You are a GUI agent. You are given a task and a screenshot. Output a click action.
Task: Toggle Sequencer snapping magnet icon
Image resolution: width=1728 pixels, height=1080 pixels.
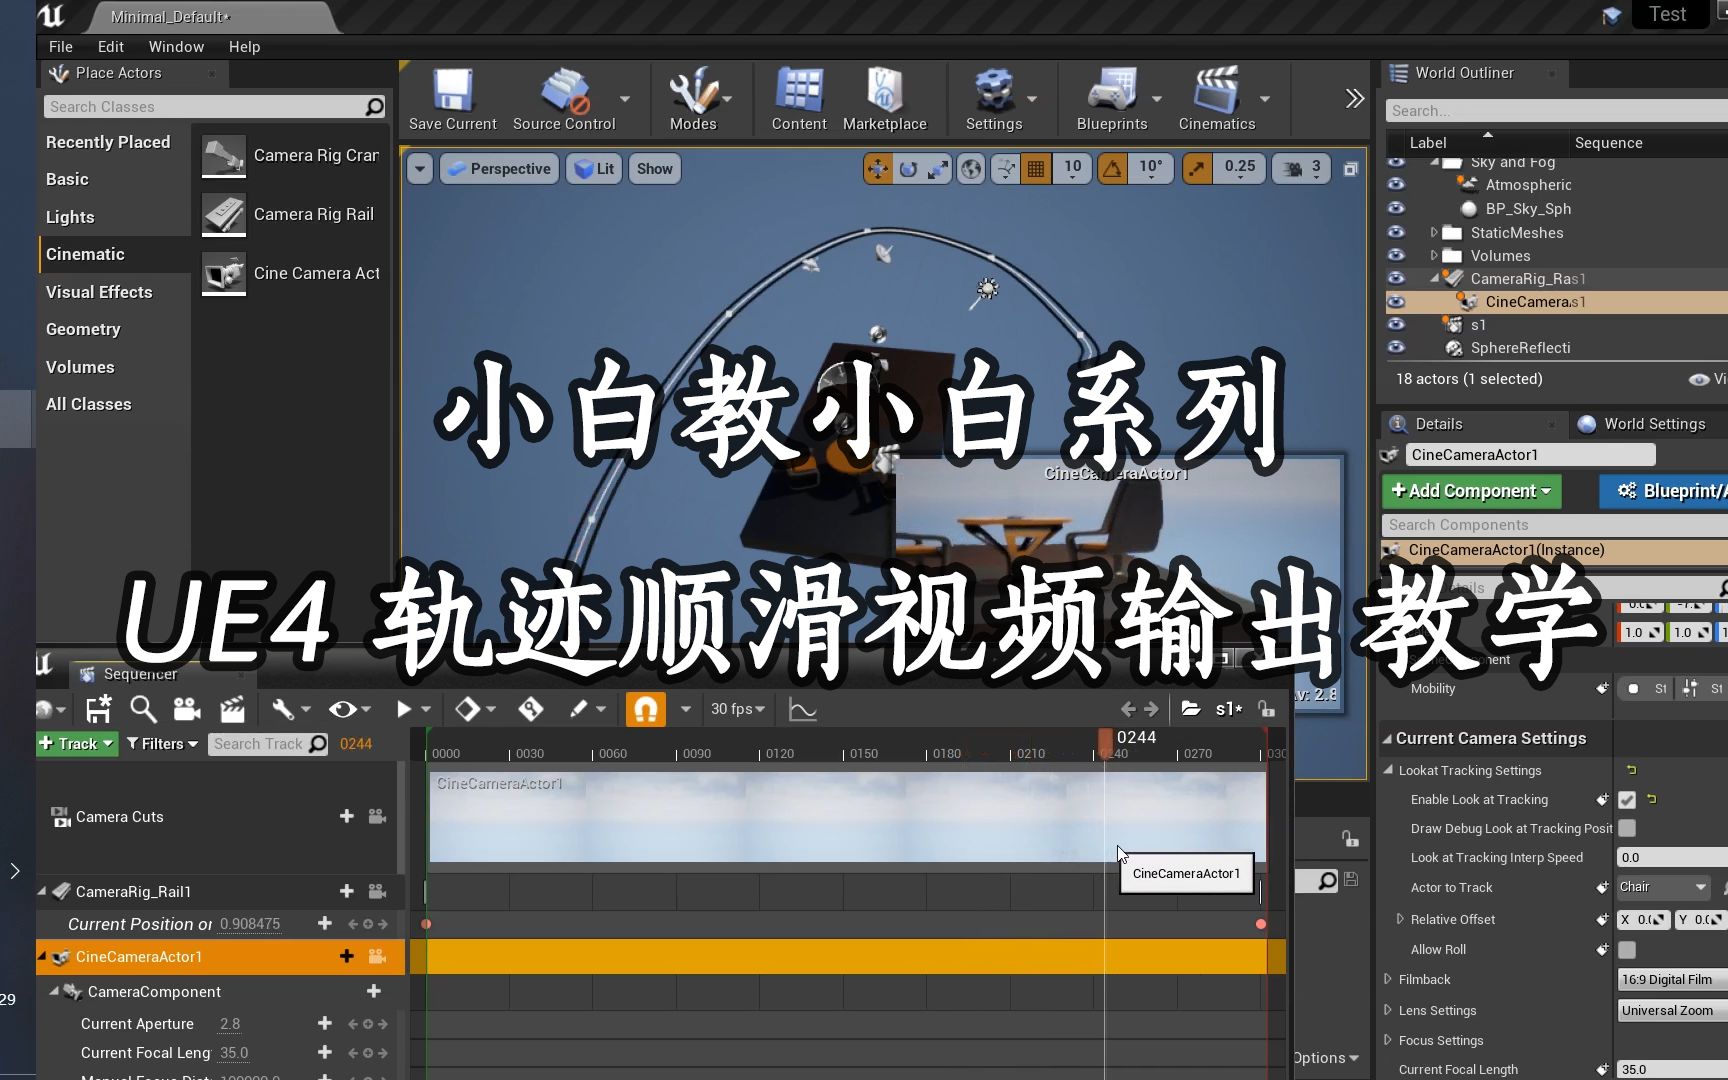646,709
